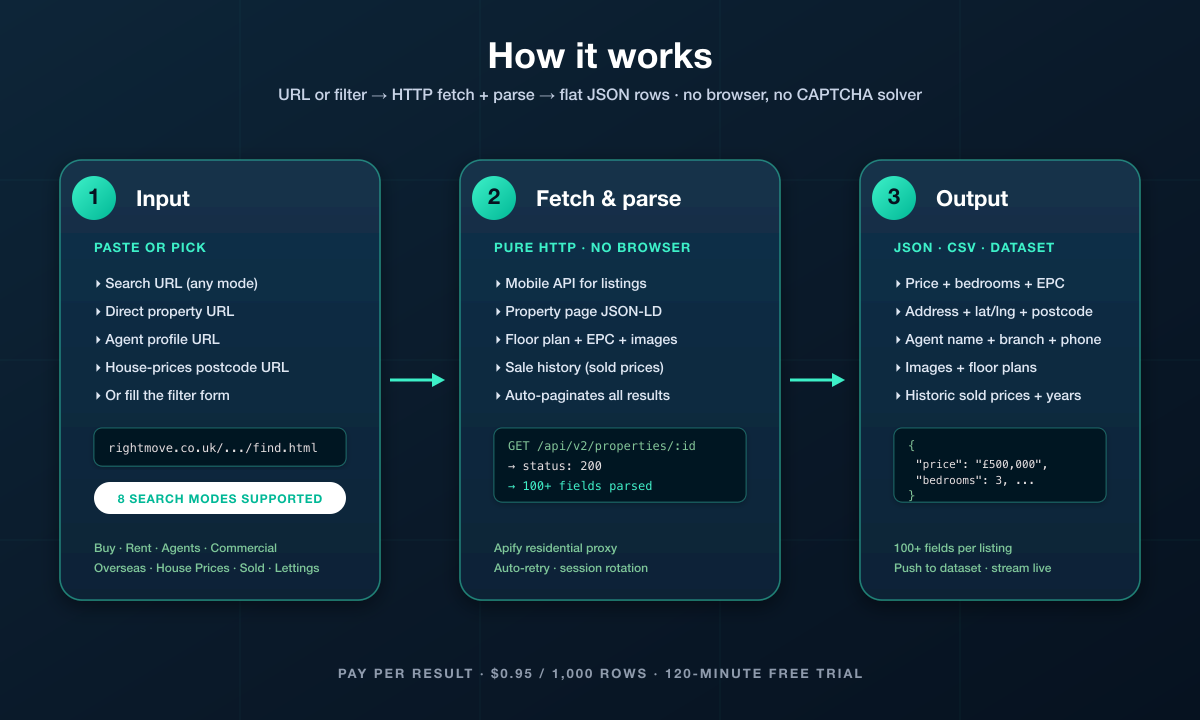This screenshot has width=1200, height=720.
Task: Click the House-prices postcode URL item
Action: 192,367
